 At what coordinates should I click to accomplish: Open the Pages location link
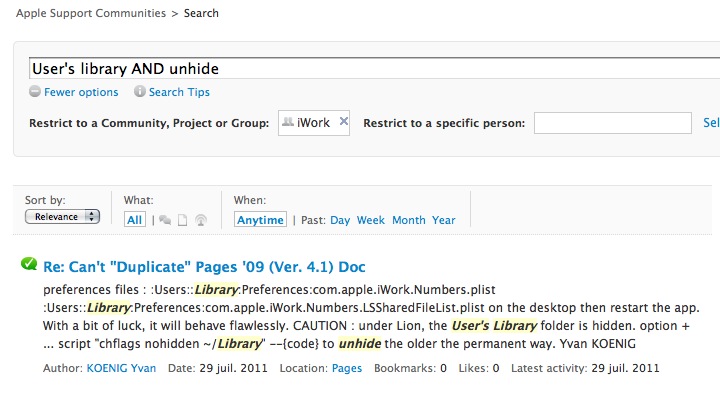347,368
